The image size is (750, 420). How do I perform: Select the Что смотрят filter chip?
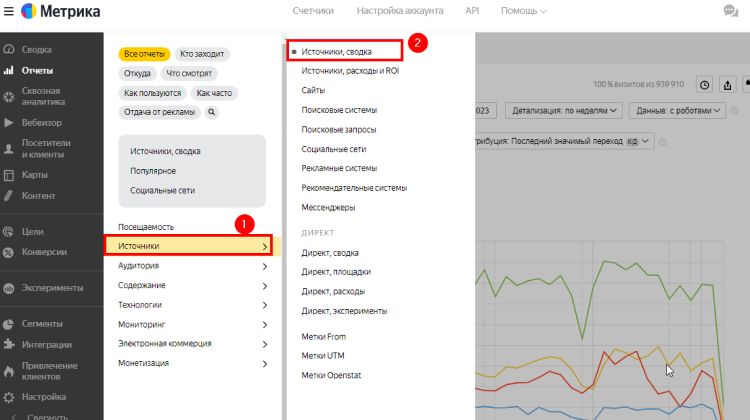click(189, 73)
